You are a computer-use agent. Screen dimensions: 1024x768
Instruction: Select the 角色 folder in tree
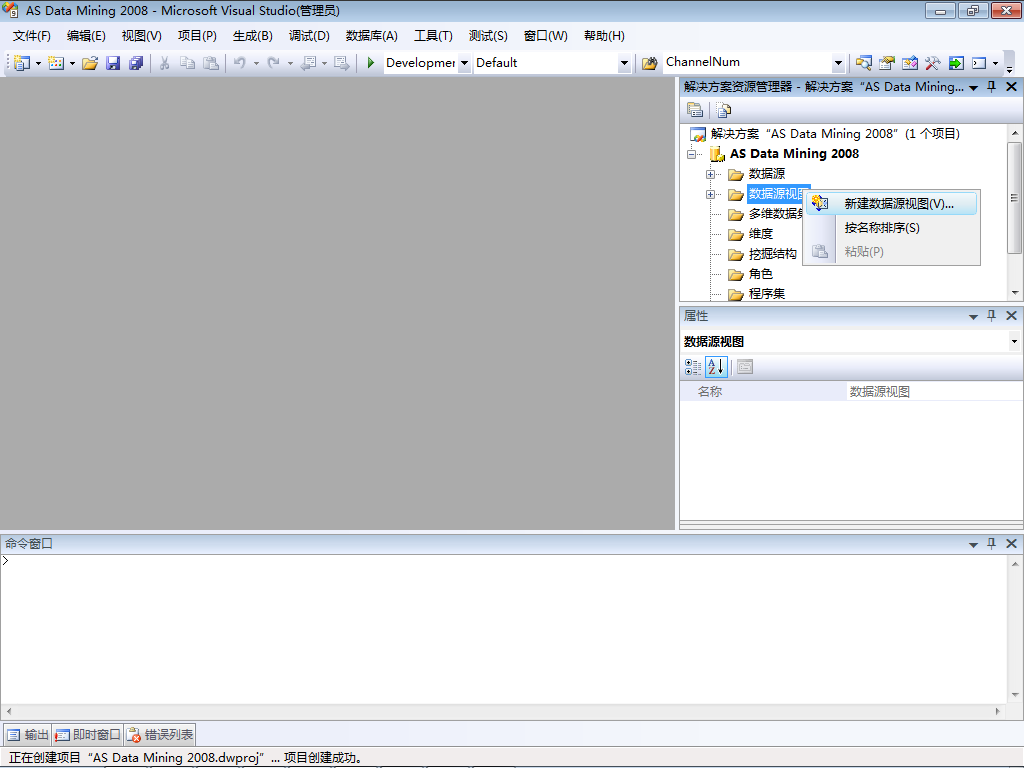coord(760,274)
